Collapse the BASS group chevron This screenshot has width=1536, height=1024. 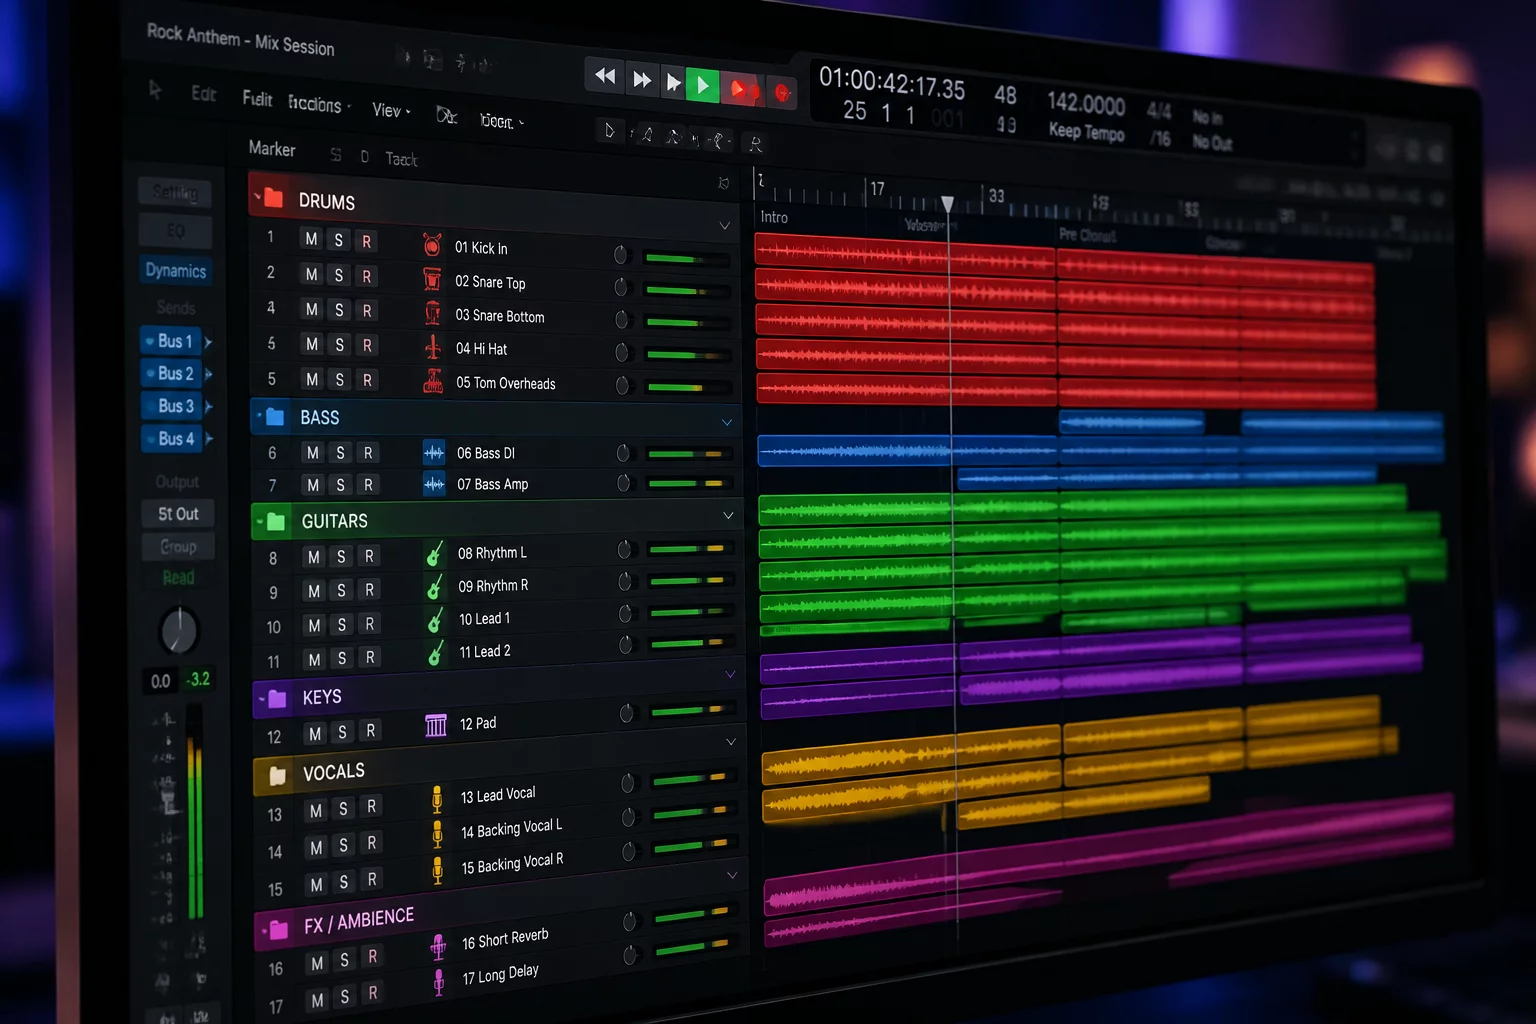click(727, 422)
